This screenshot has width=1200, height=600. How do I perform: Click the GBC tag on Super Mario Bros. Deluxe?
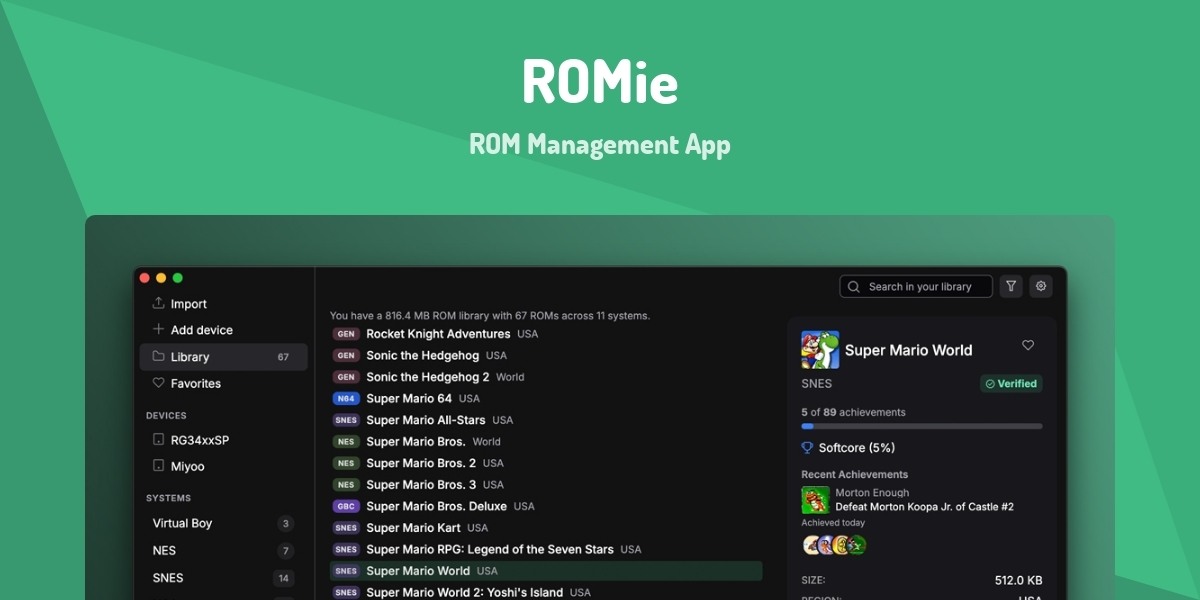346,506
